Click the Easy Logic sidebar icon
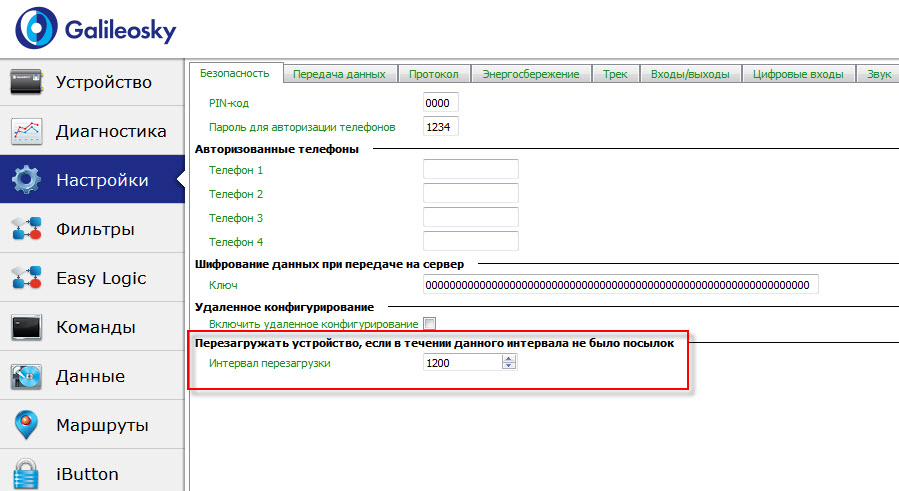The height and width of the screenshot is (491, 899). pos(26,278)
